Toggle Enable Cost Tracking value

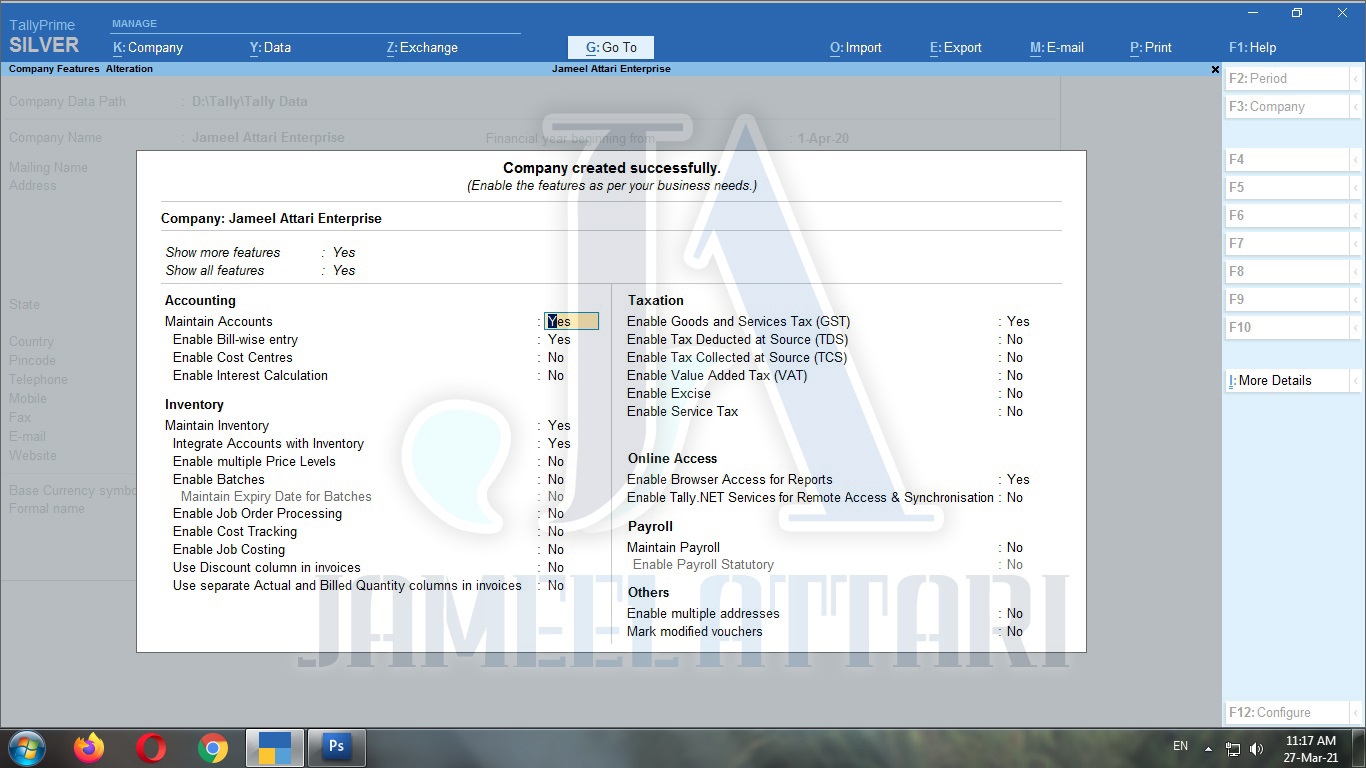pos(556,531)
